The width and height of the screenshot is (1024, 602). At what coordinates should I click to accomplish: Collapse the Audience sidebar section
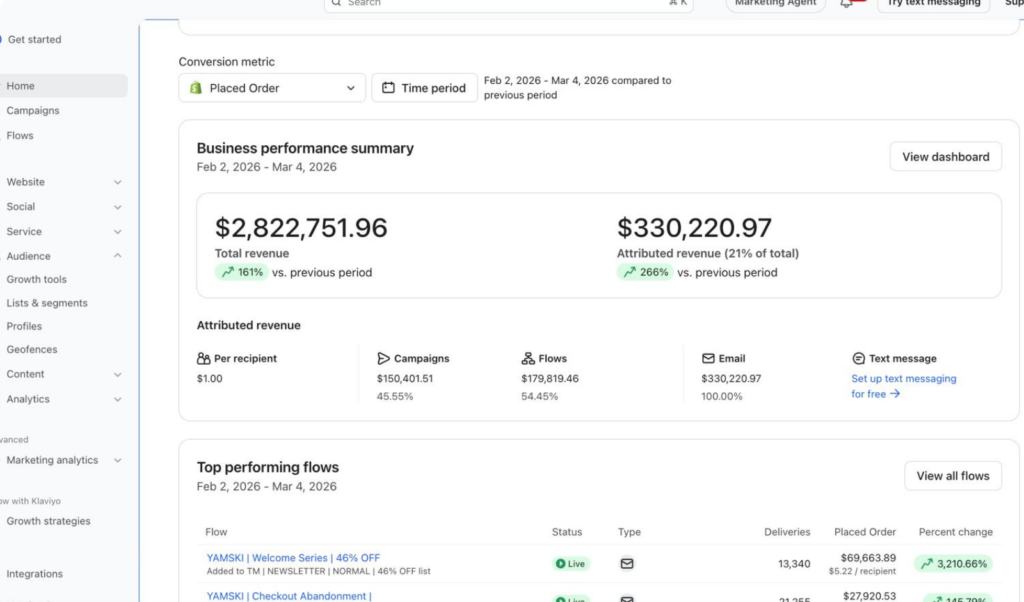64,256
